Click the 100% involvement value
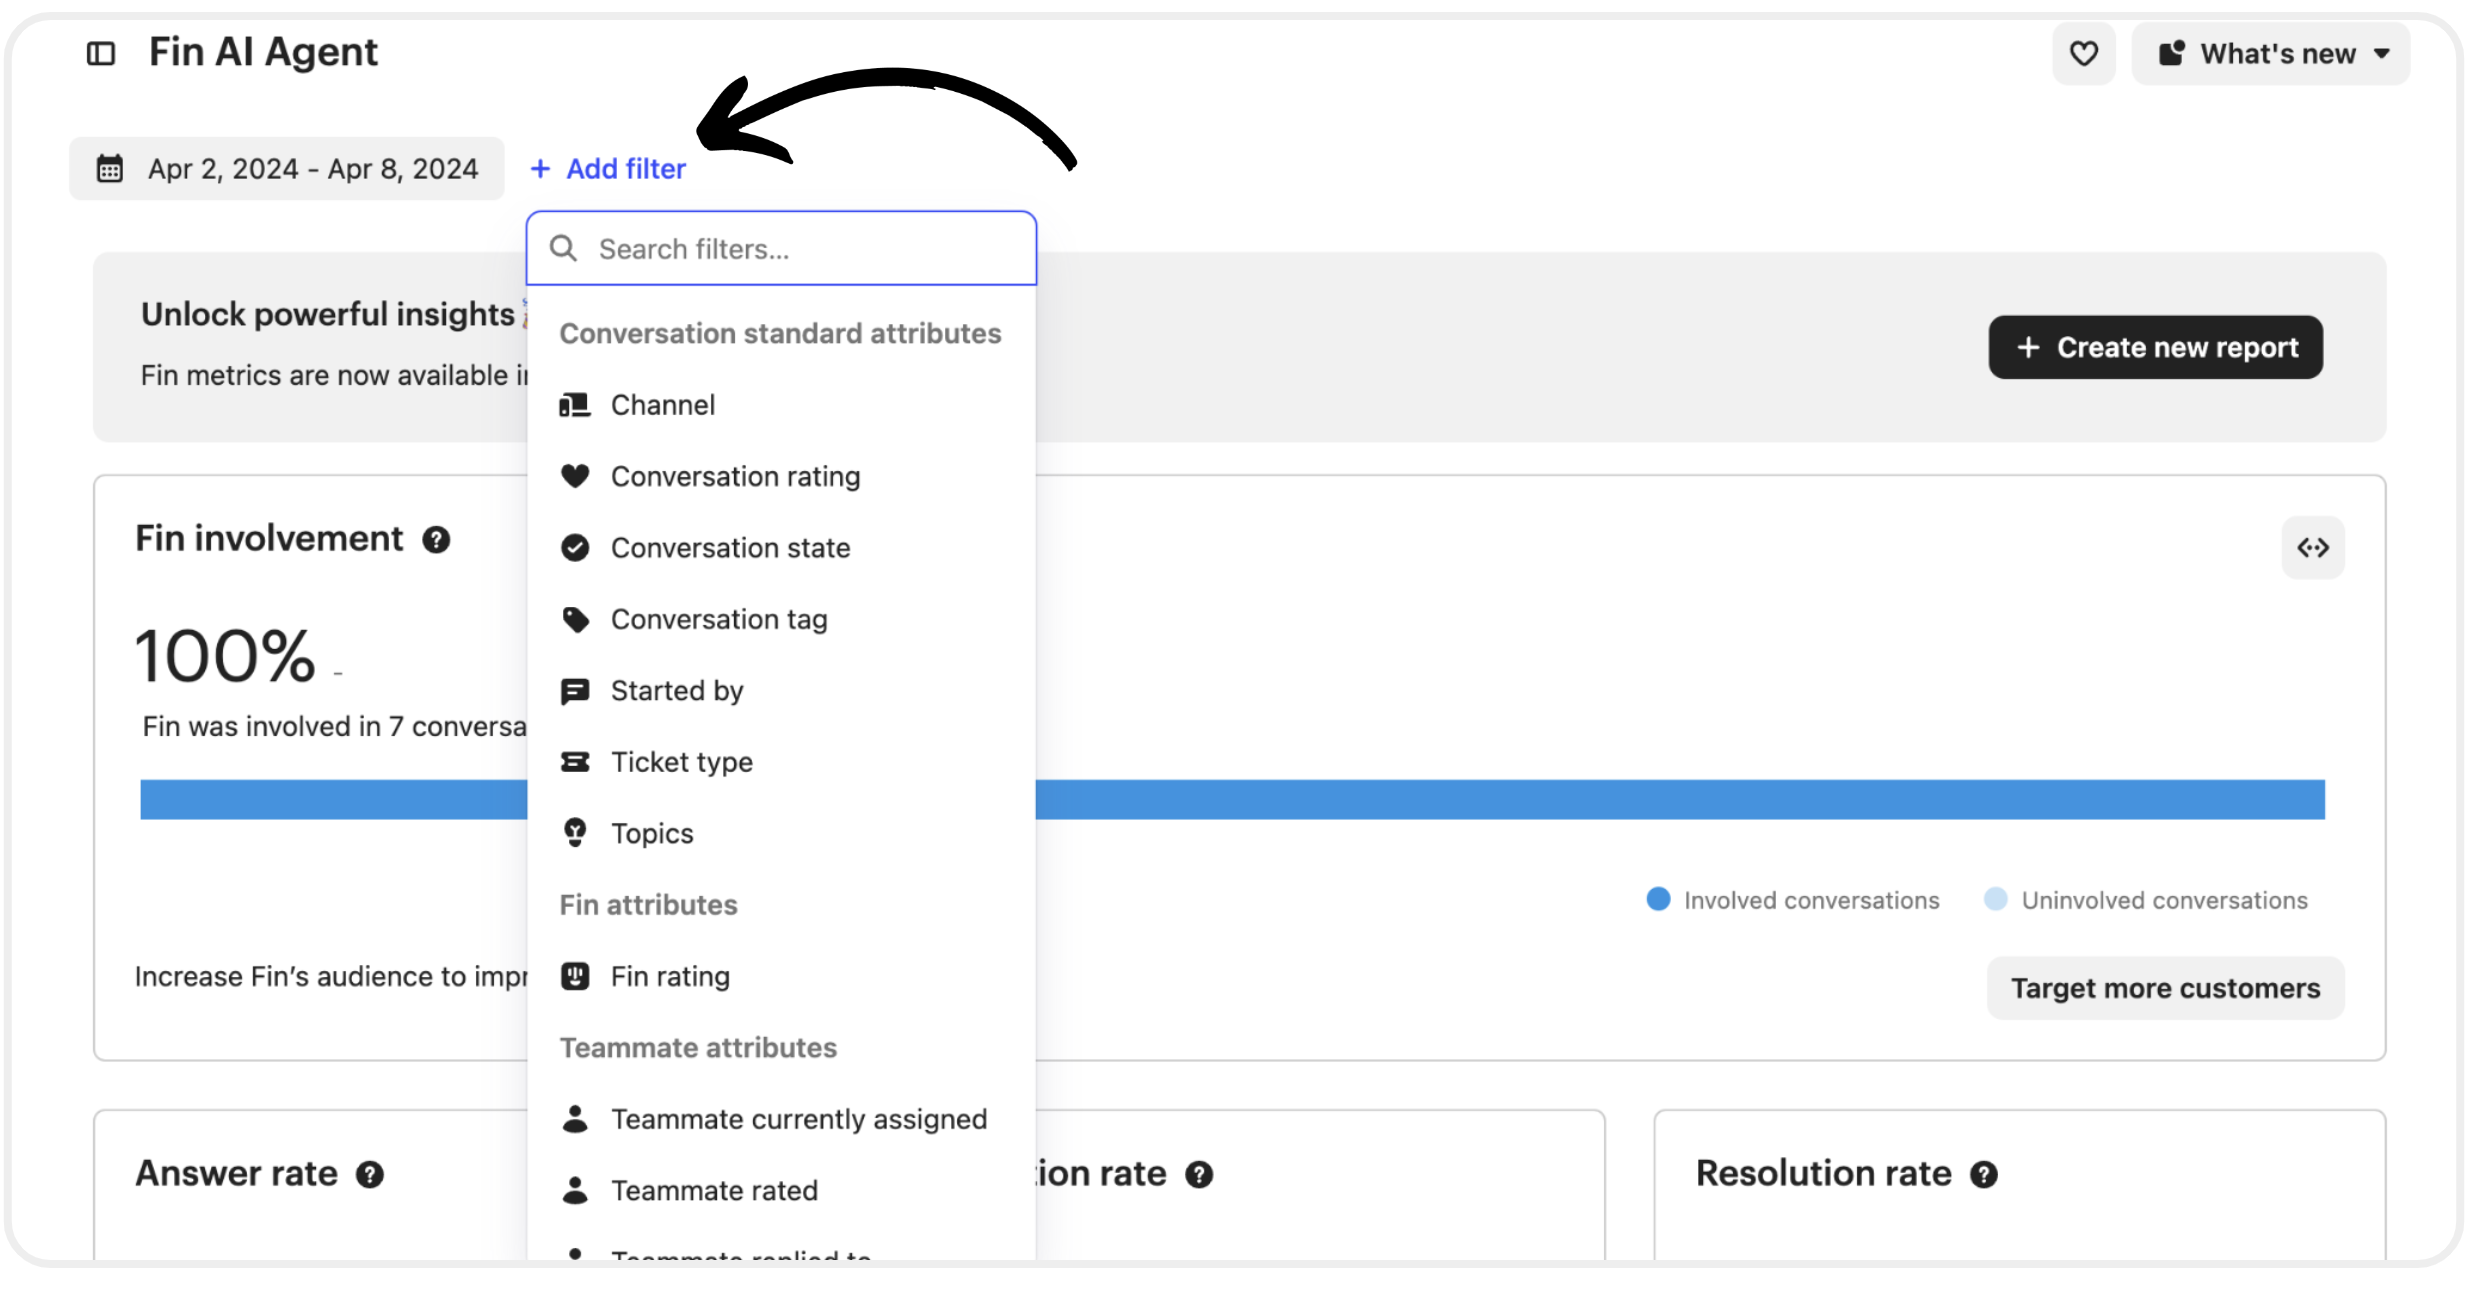 [x=226, y=656]
